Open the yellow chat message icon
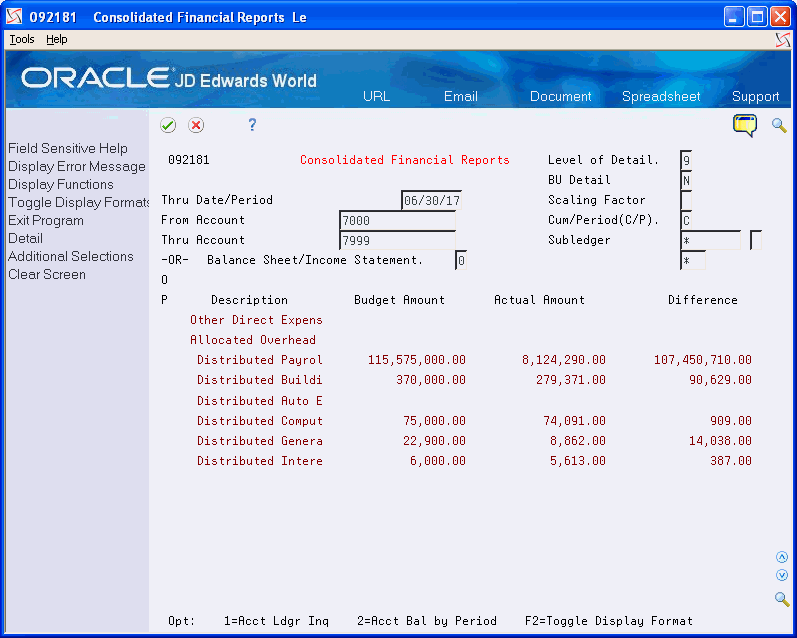The image size is (797, 638). pos(745,125)
